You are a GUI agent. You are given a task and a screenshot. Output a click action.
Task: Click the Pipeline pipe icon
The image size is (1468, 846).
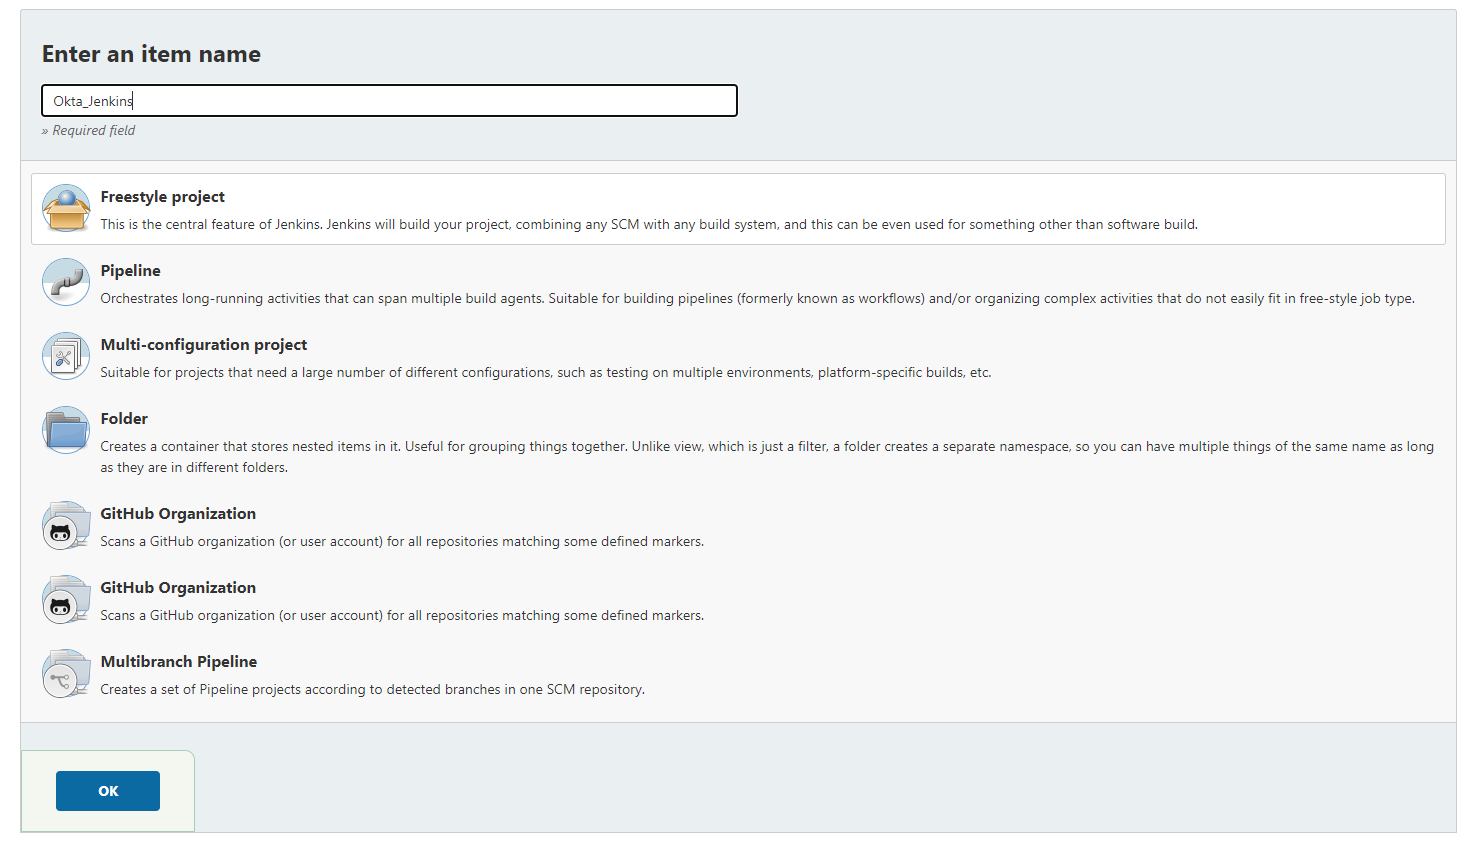pos(66,282)
